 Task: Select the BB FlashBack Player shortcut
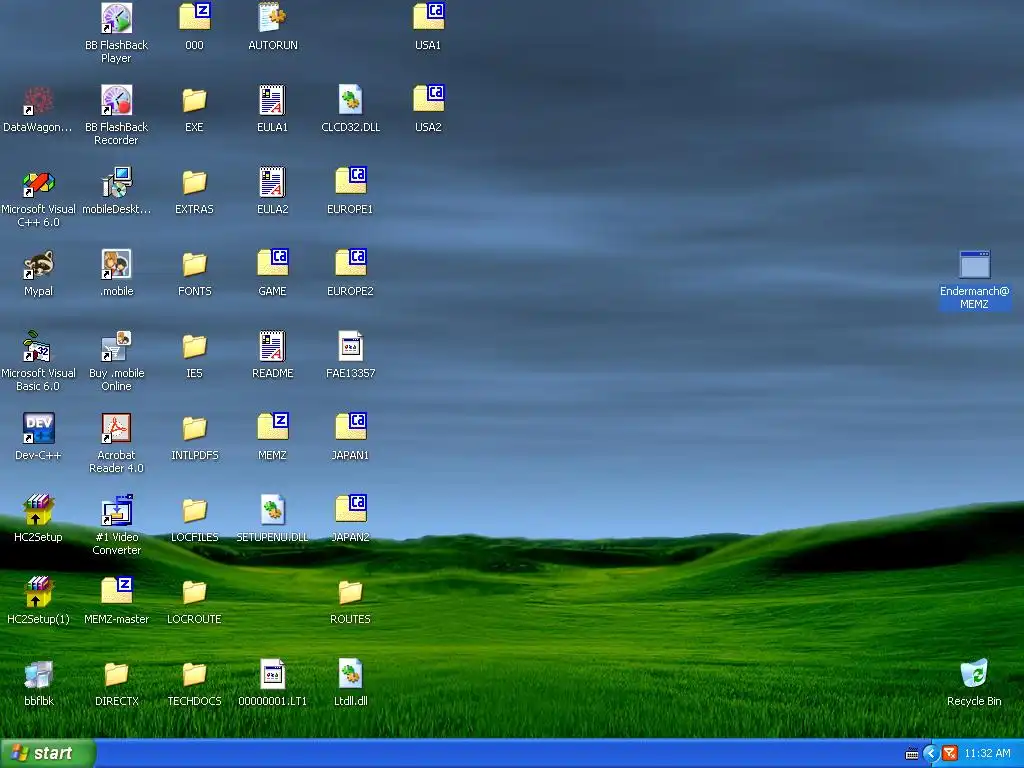116,18
